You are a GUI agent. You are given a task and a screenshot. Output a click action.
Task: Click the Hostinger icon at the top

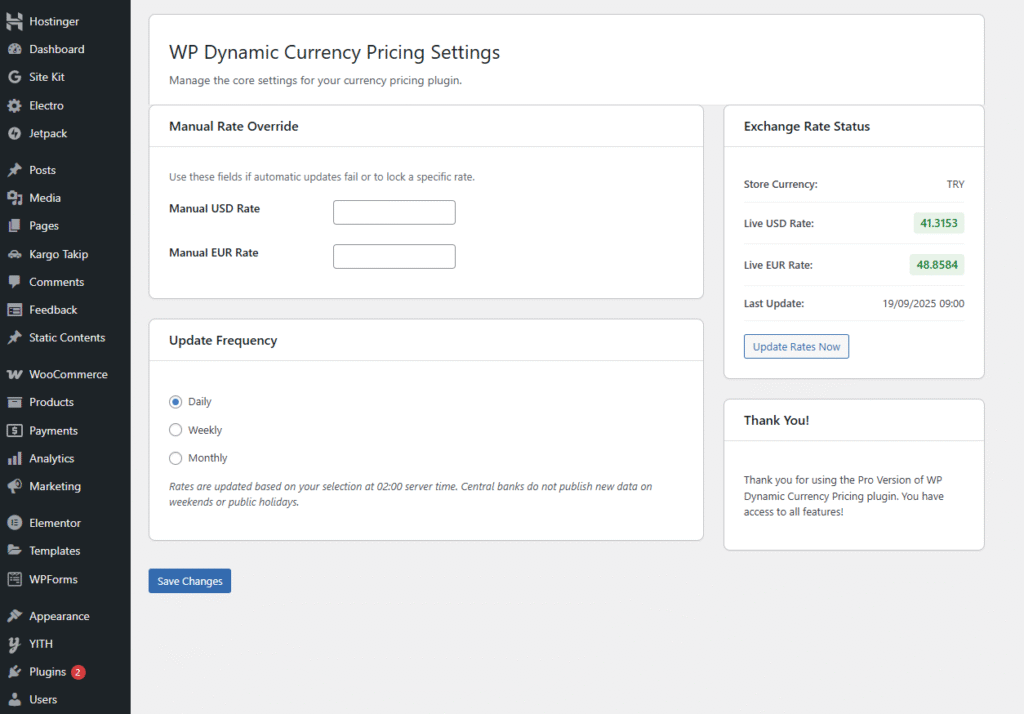click(14, 21)
